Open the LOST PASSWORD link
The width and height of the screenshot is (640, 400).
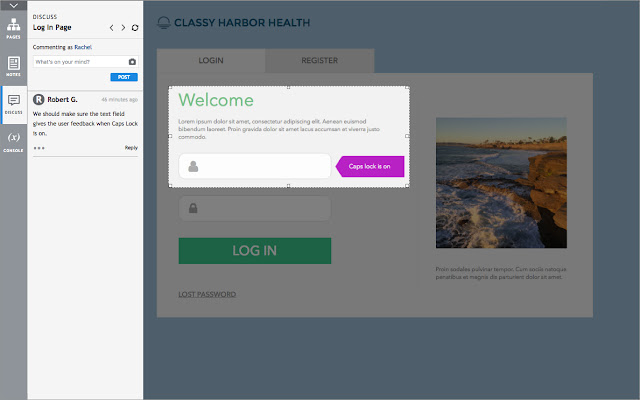tap(207, 294)
